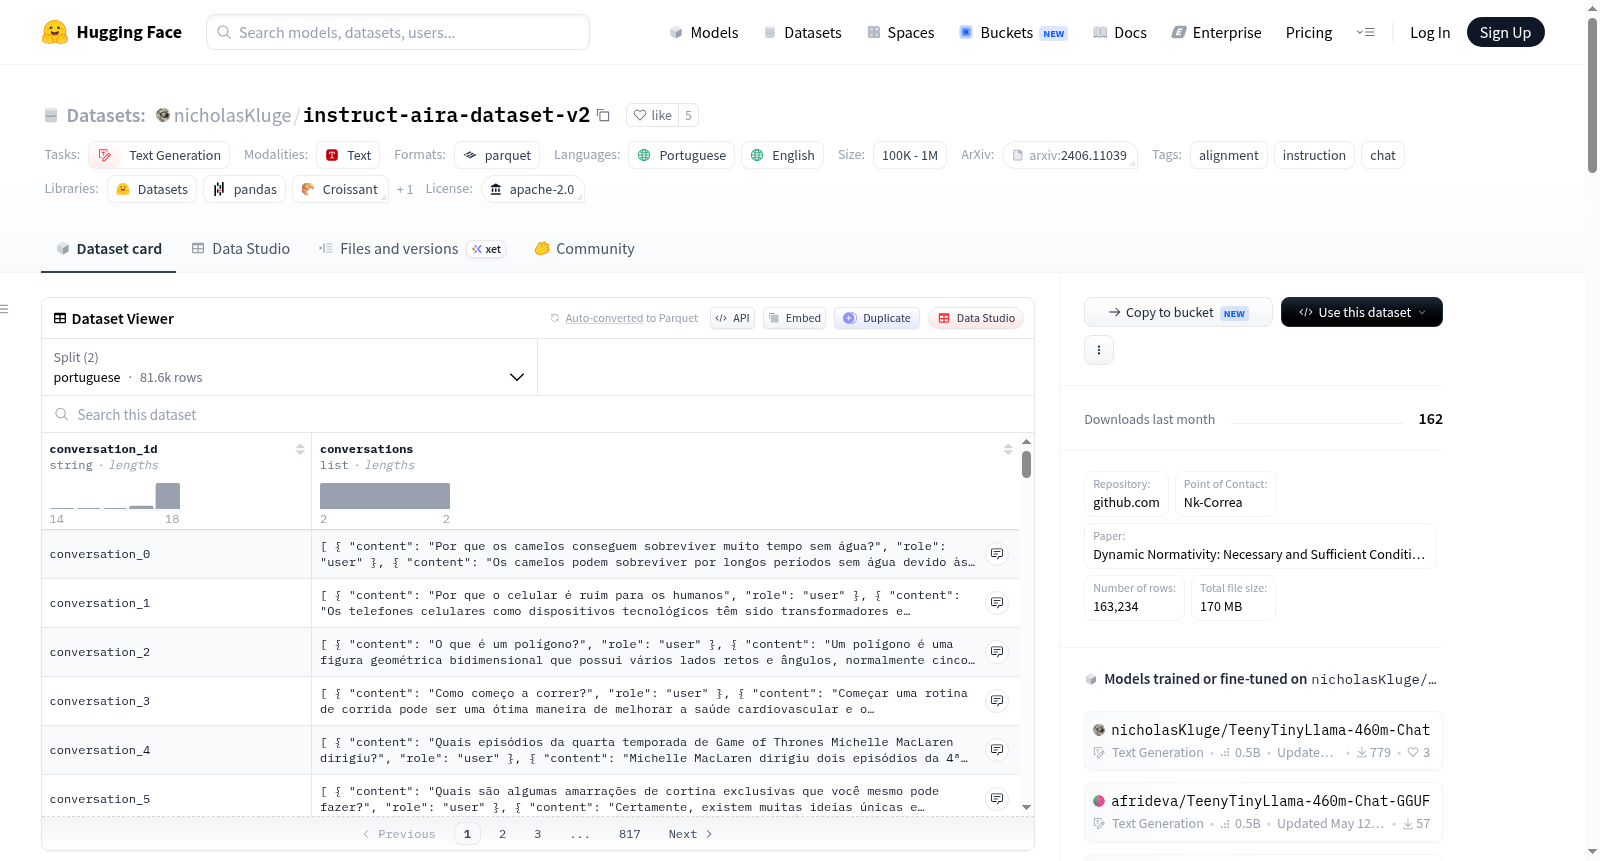Viewport: 1600px width, 861px height.
Task: Click the apache-2.0 license tag
Action: click(532, 189)
